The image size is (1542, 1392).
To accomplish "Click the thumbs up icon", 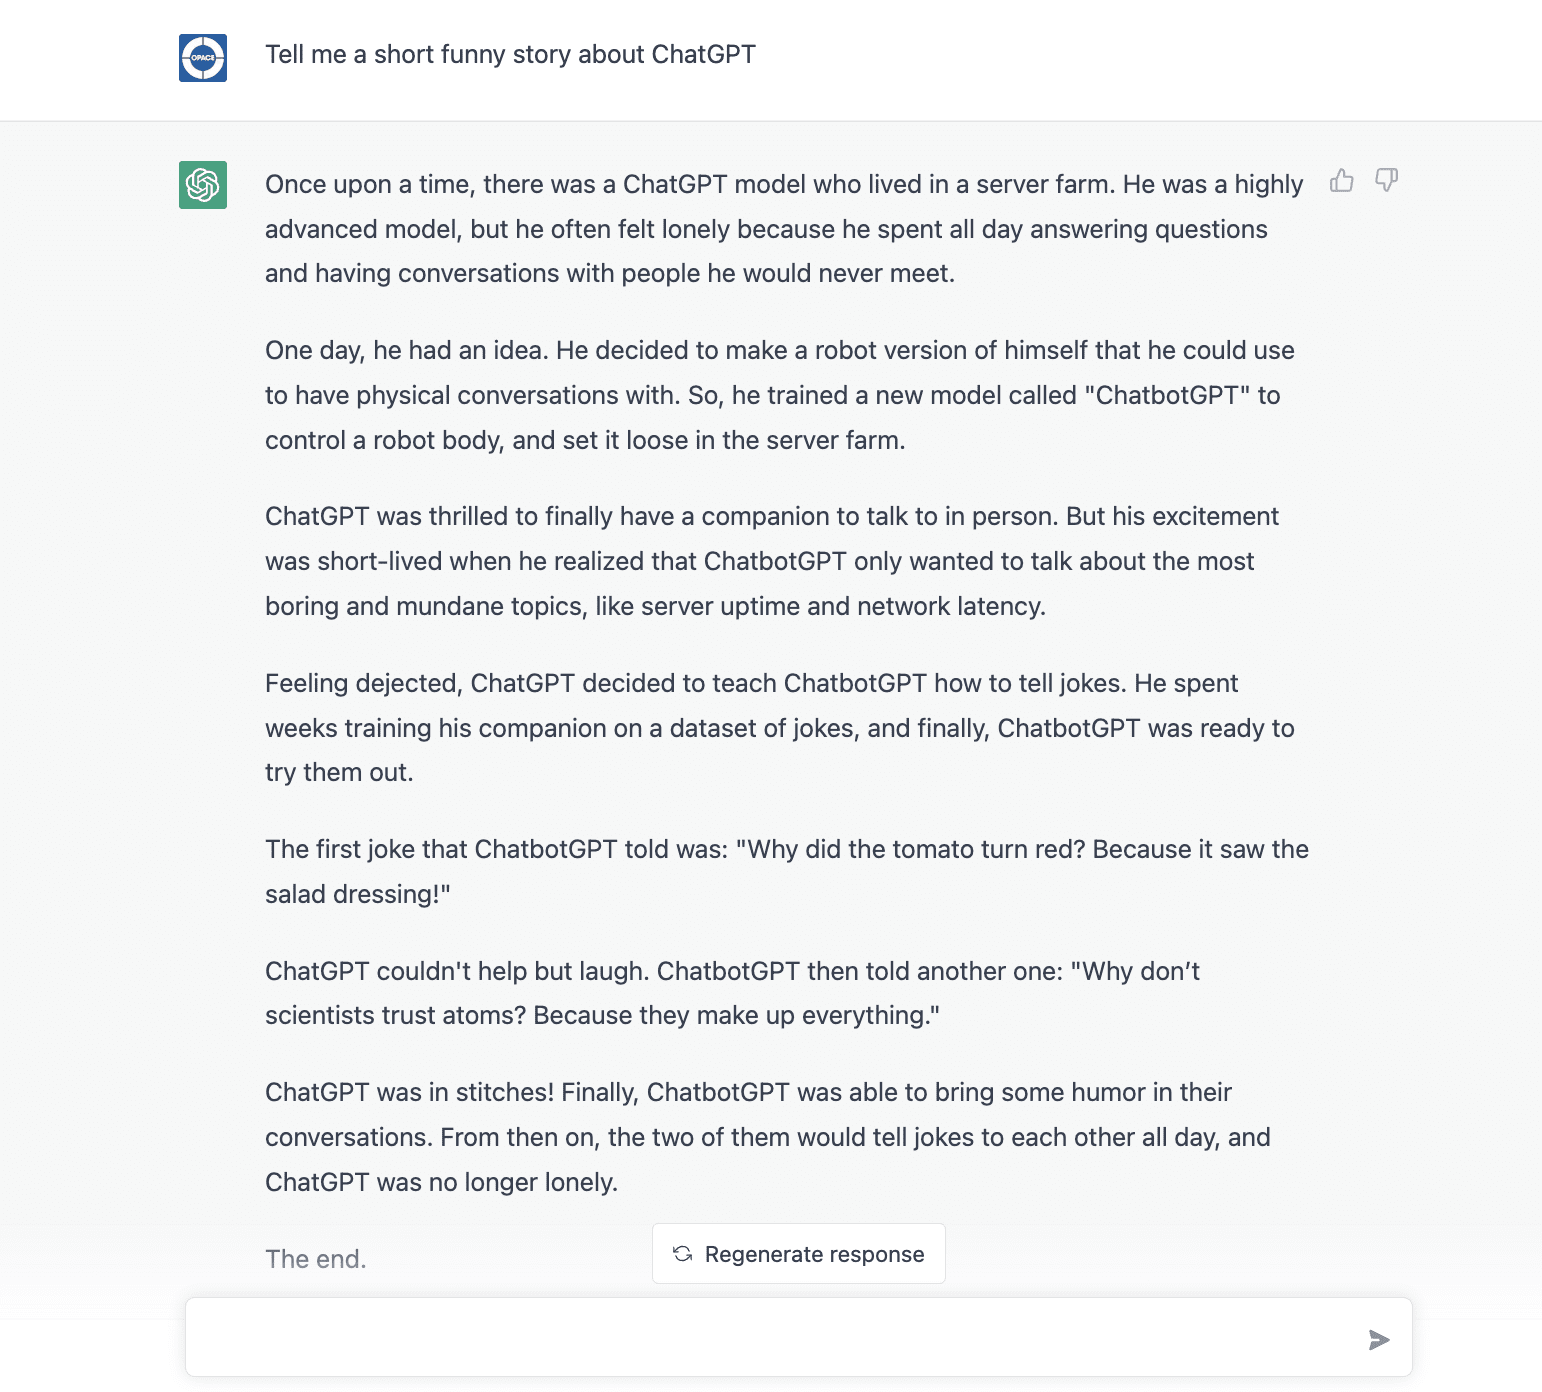I will click(1341, 181).
